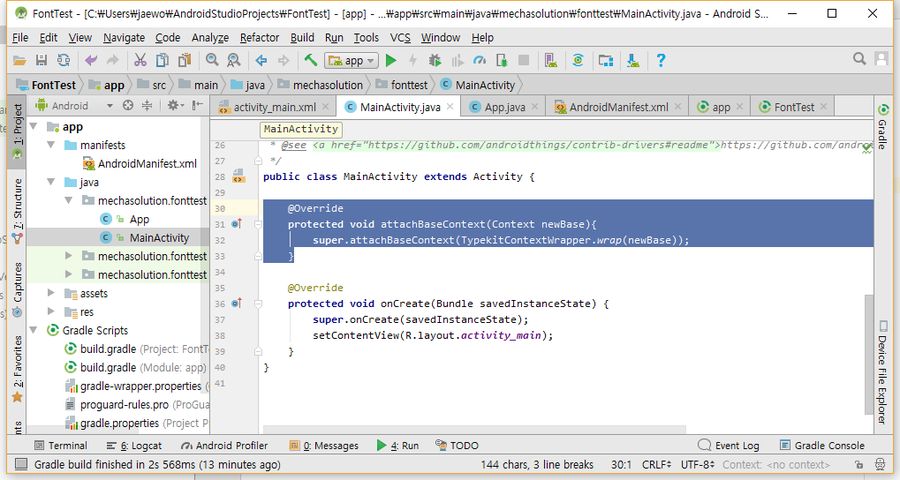Screen dimensions: 900x480
Task: Click the Search Everywhere magnifier icon
Action: pos(859,59)
